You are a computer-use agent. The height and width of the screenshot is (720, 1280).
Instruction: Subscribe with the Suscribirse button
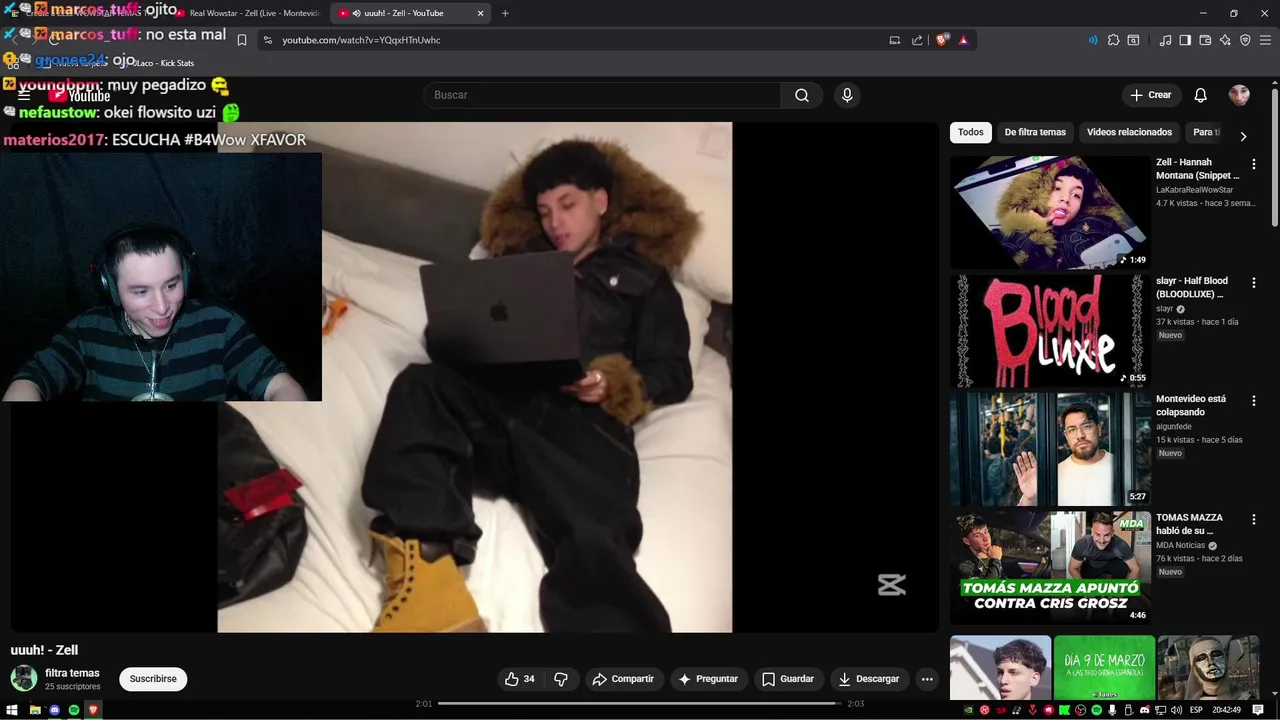[x=153, y=679]
